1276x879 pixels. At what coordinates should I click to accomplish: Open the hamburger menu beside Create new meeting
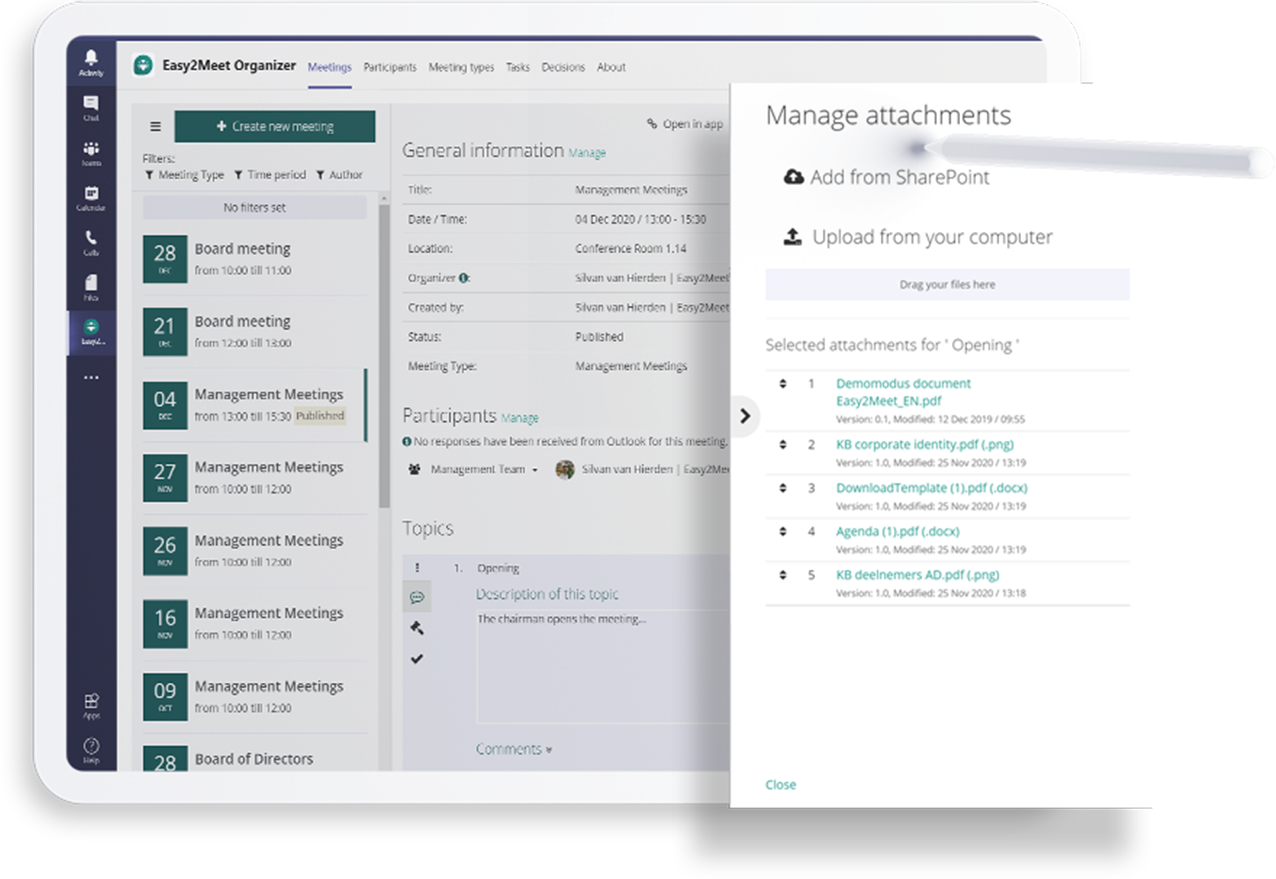tap(155, 127)
